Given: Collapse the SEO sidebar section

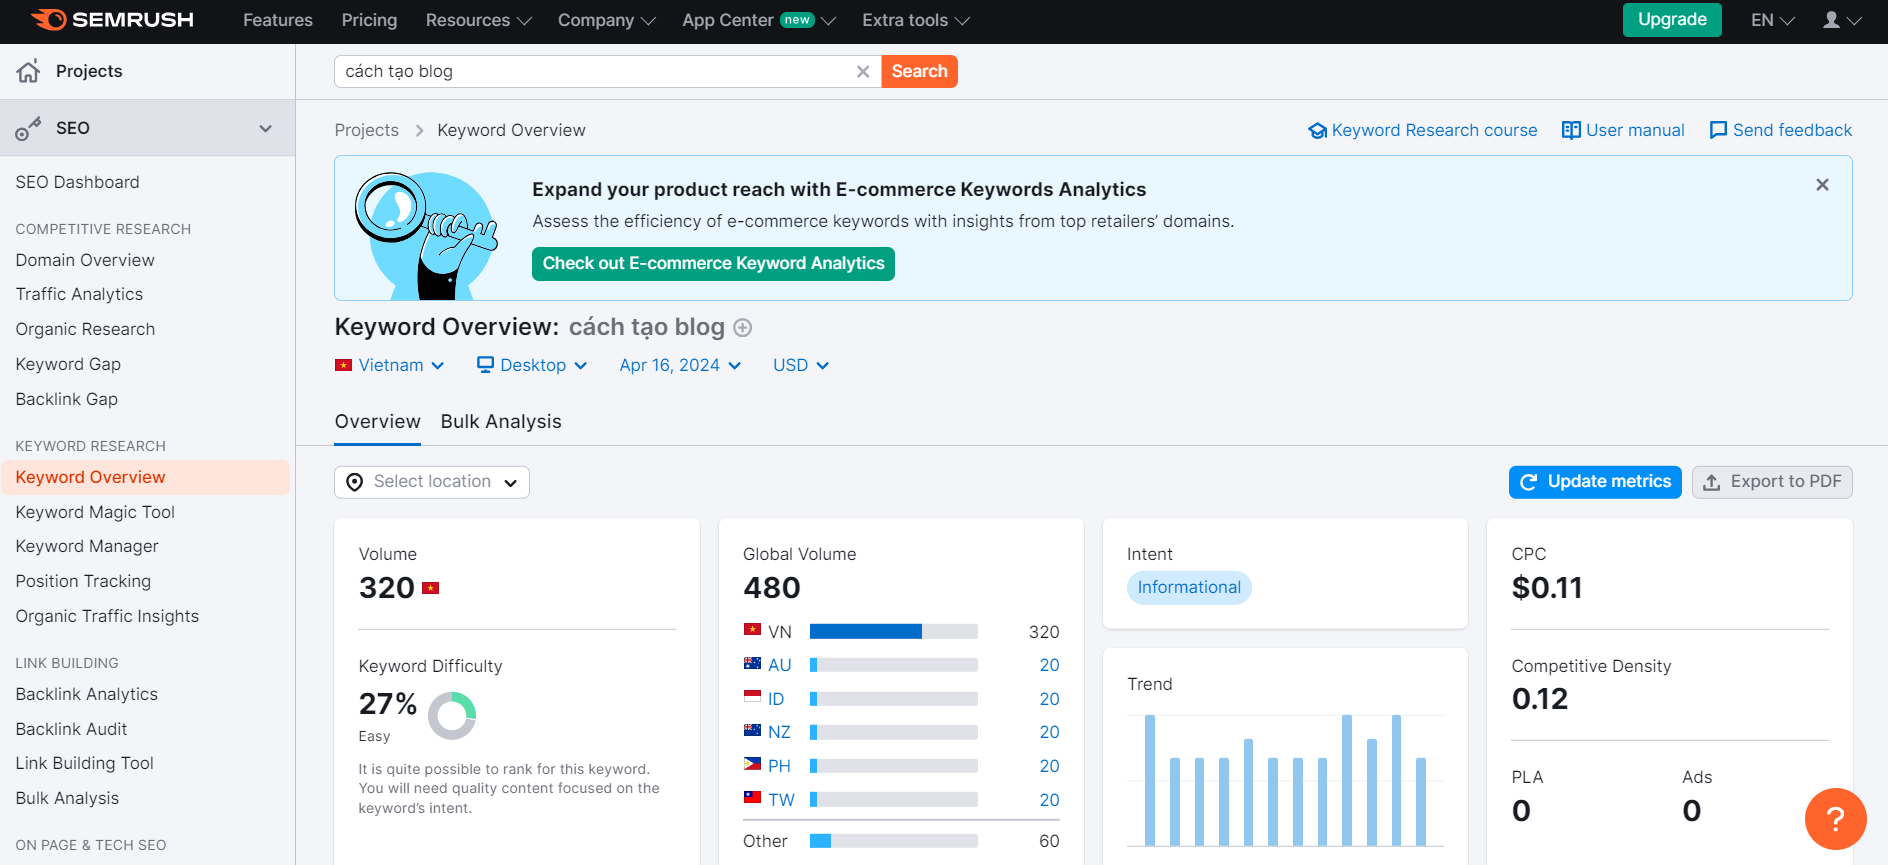Looking at the screenshot, I should pyautogui.click(x=265, y=128).
